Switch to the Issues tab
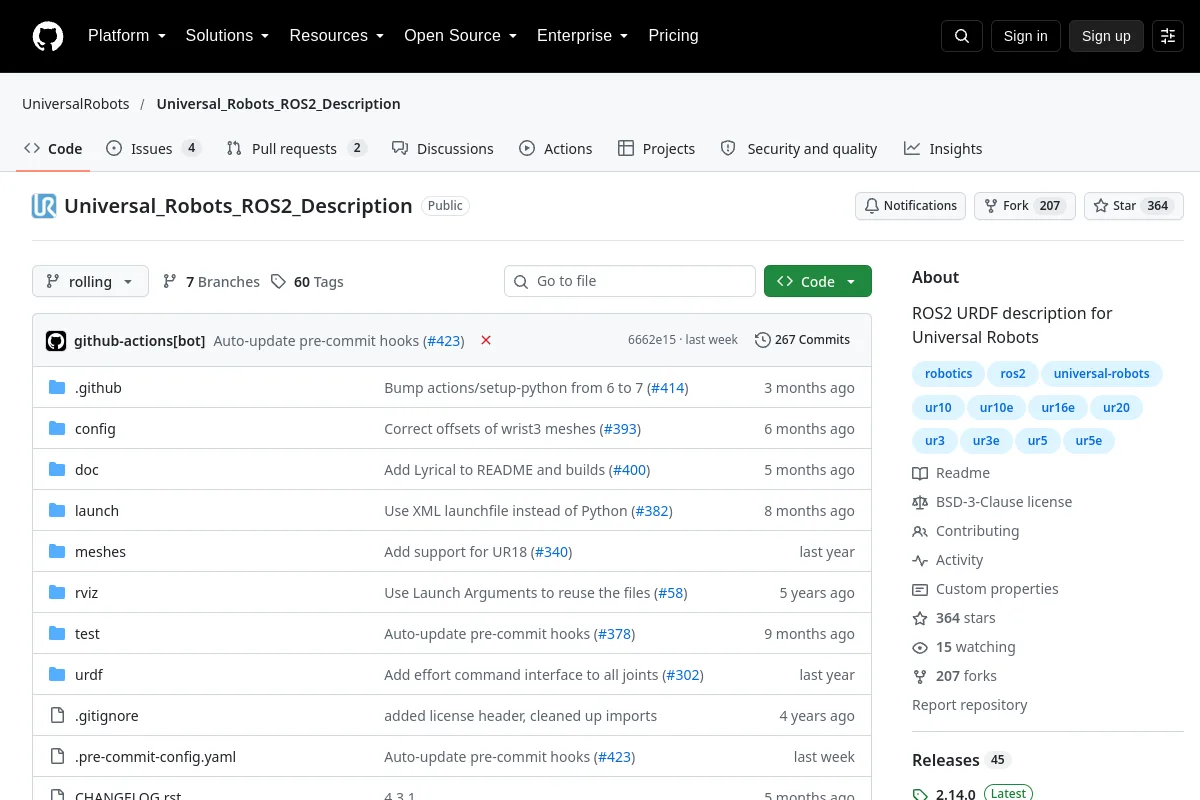 154,149
